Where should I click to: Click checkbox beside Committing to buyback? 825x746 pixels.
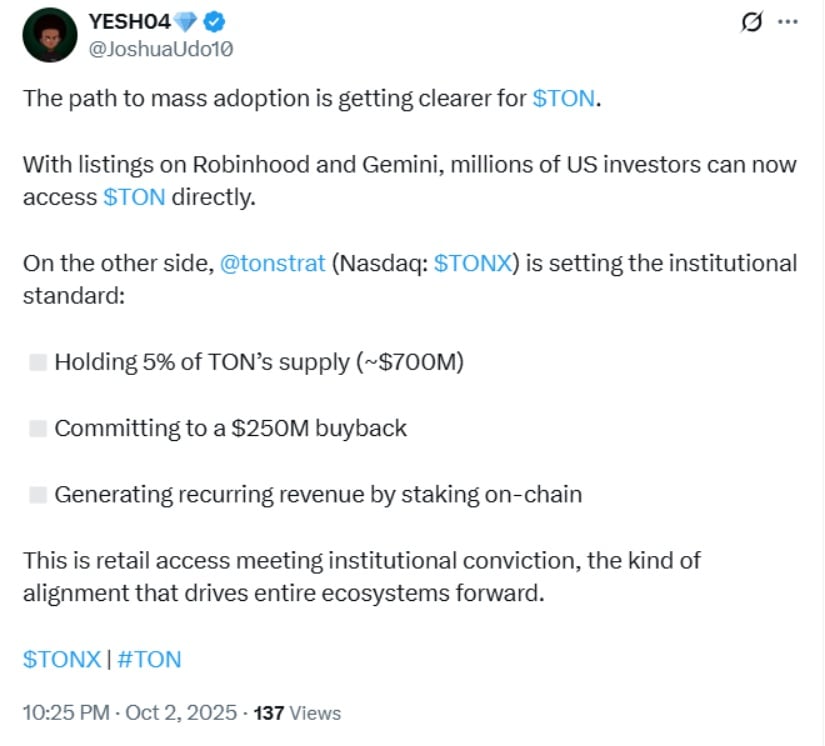(38, 429)
